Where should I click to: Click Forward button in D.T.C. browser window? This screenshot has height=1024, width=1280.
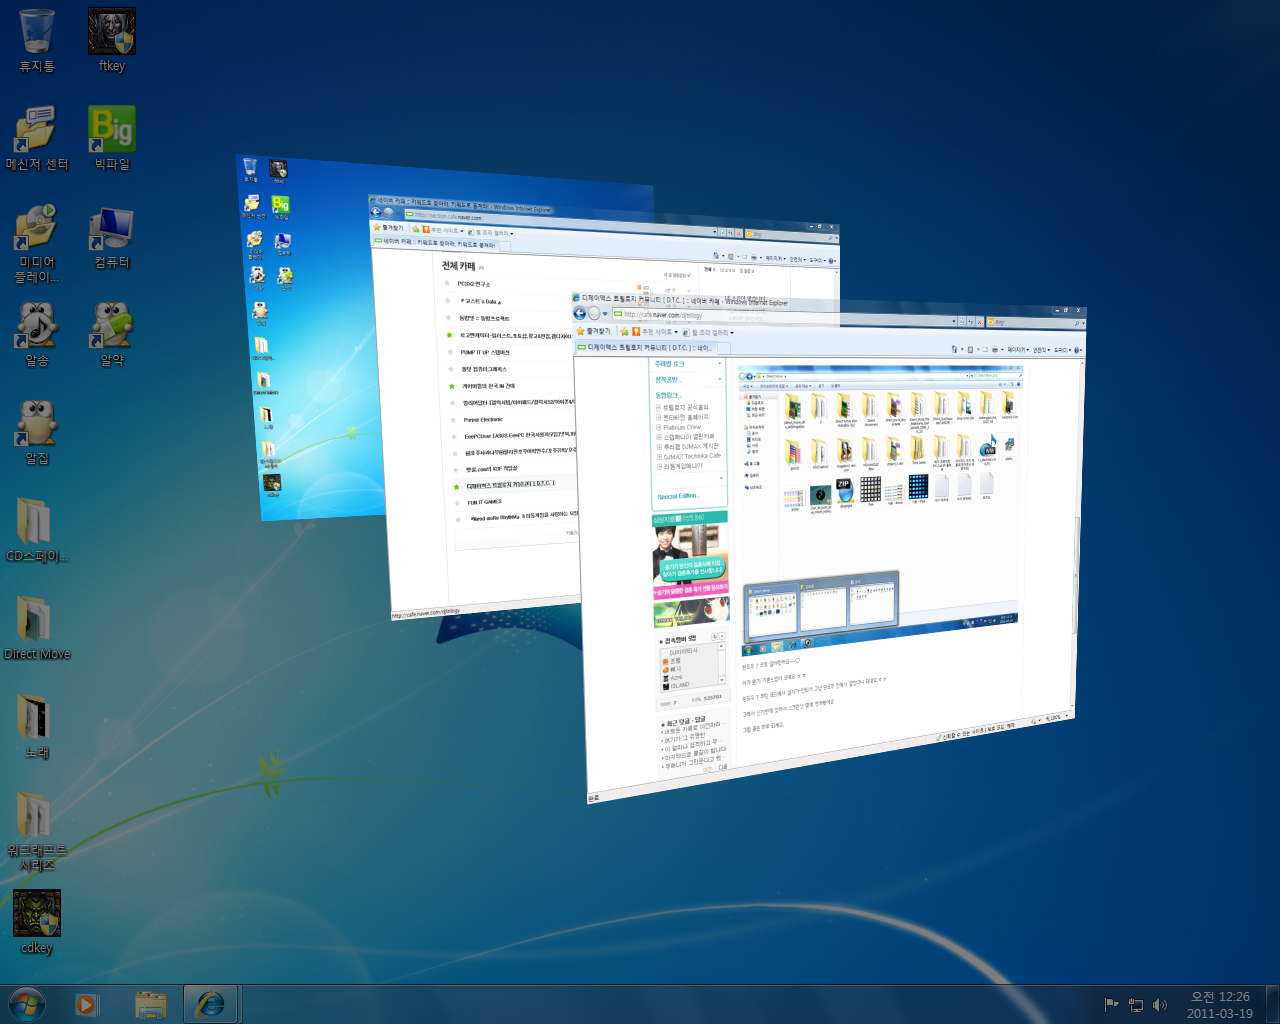(594, 313)
